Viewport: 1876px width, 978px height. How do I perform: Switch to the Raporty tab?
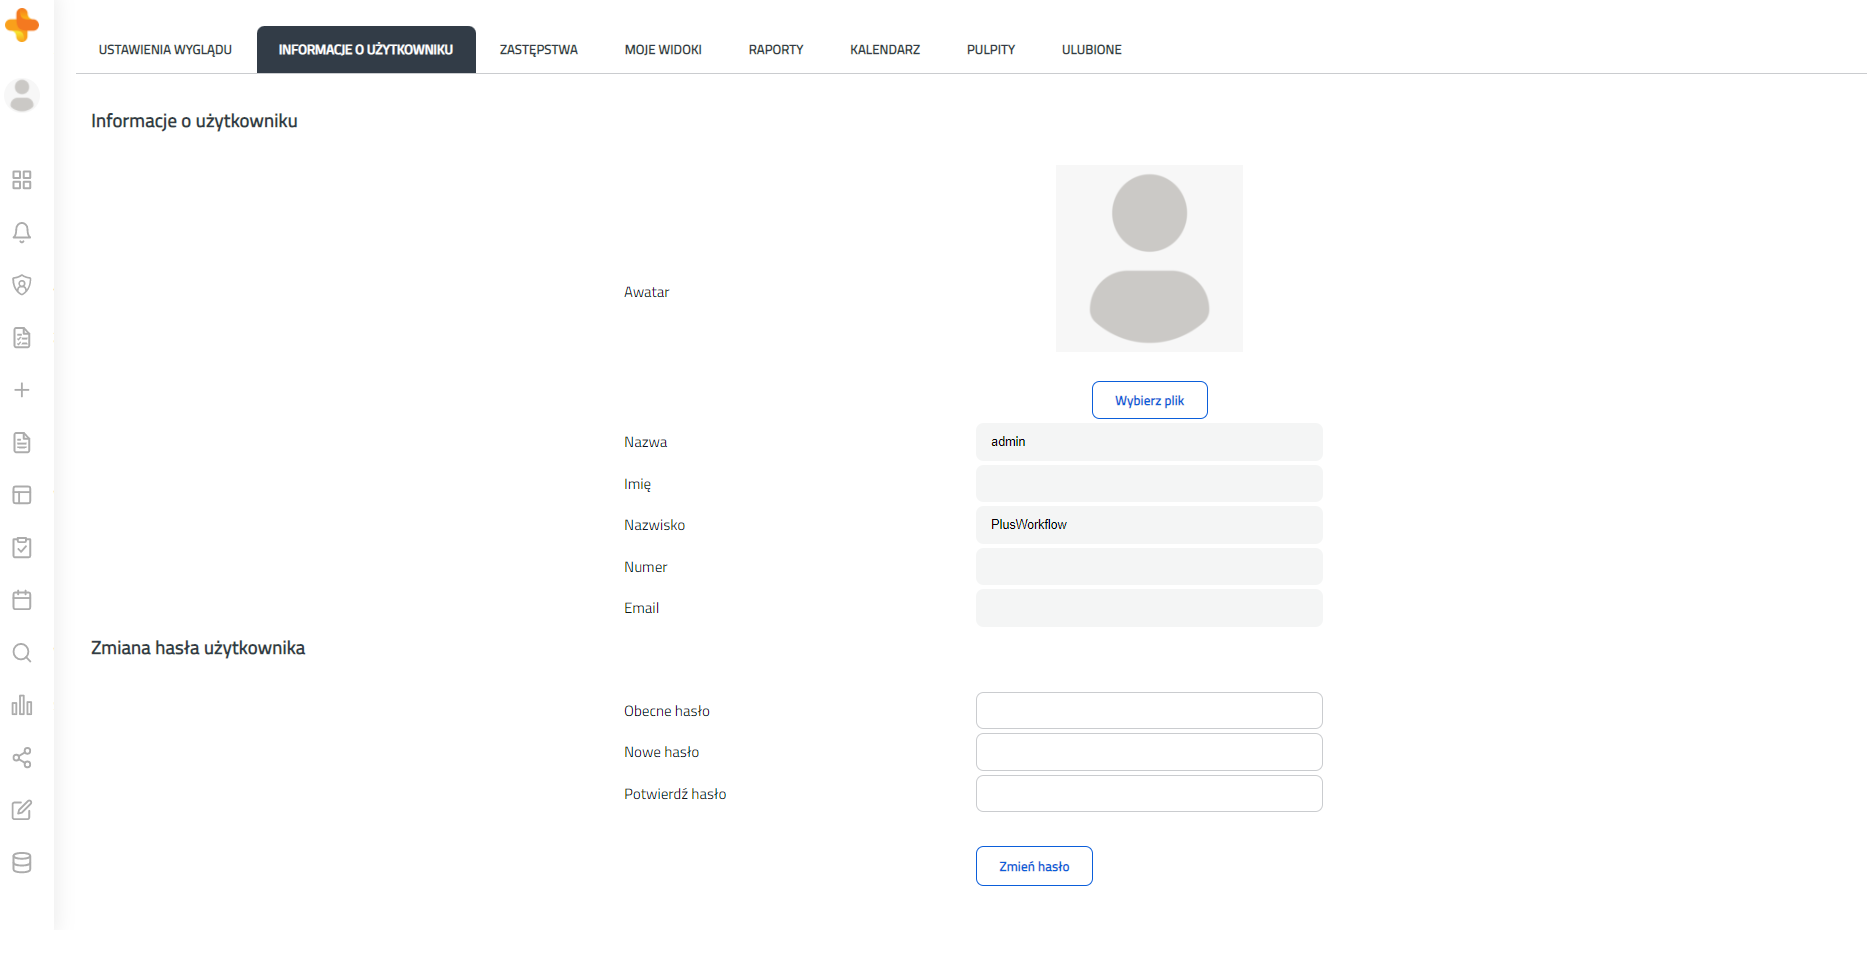tap(776, 50)
